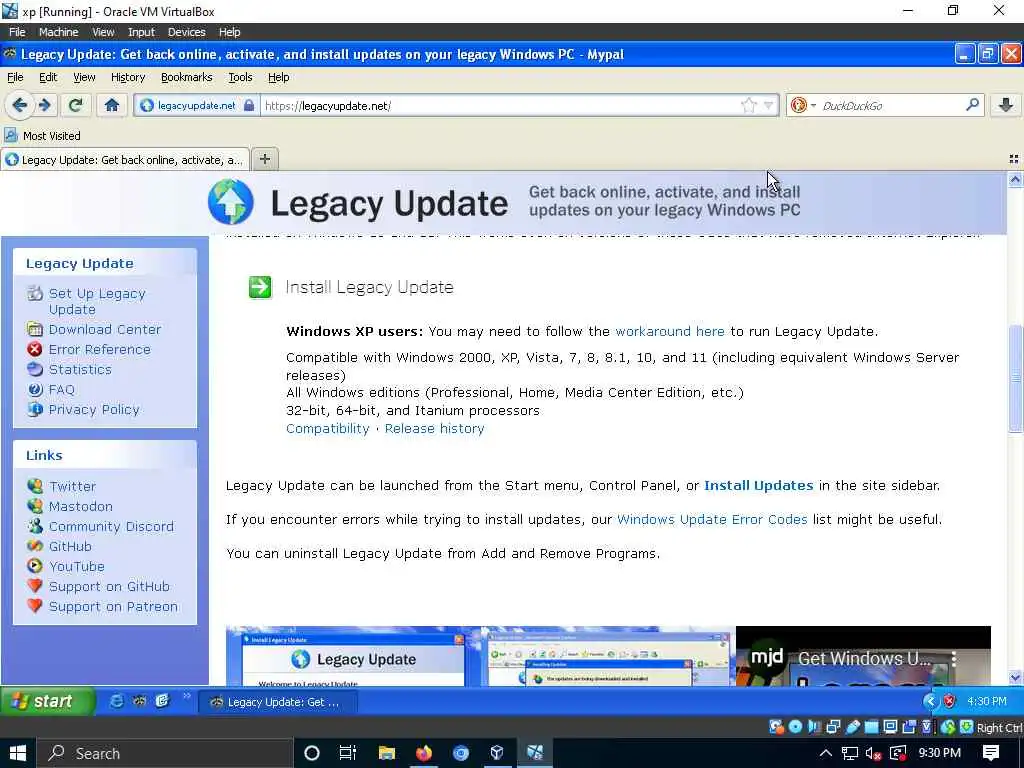This screenshot has height=768, width=1024.
Task: Click the green arrow Install Legacy Update icon
Action: coord(260,287)
